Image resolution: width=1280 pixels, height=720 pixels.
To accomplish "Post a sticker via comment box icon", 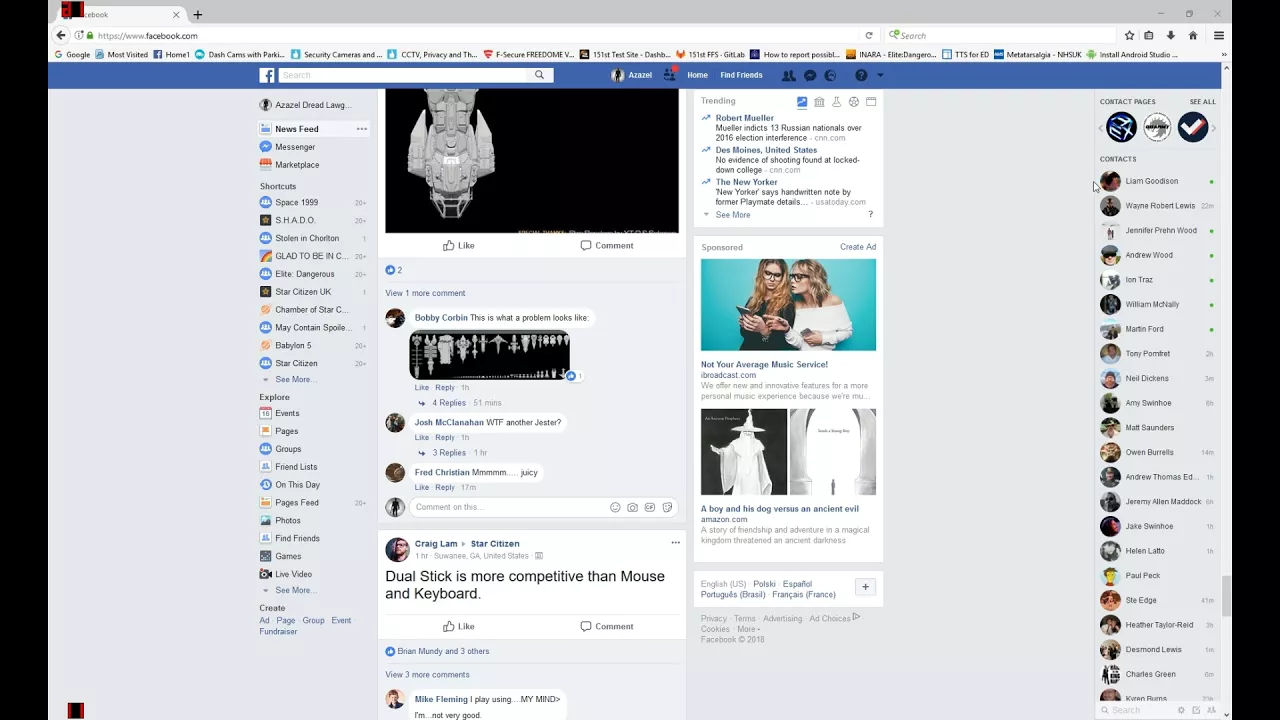I will click(x=667, y=507).
